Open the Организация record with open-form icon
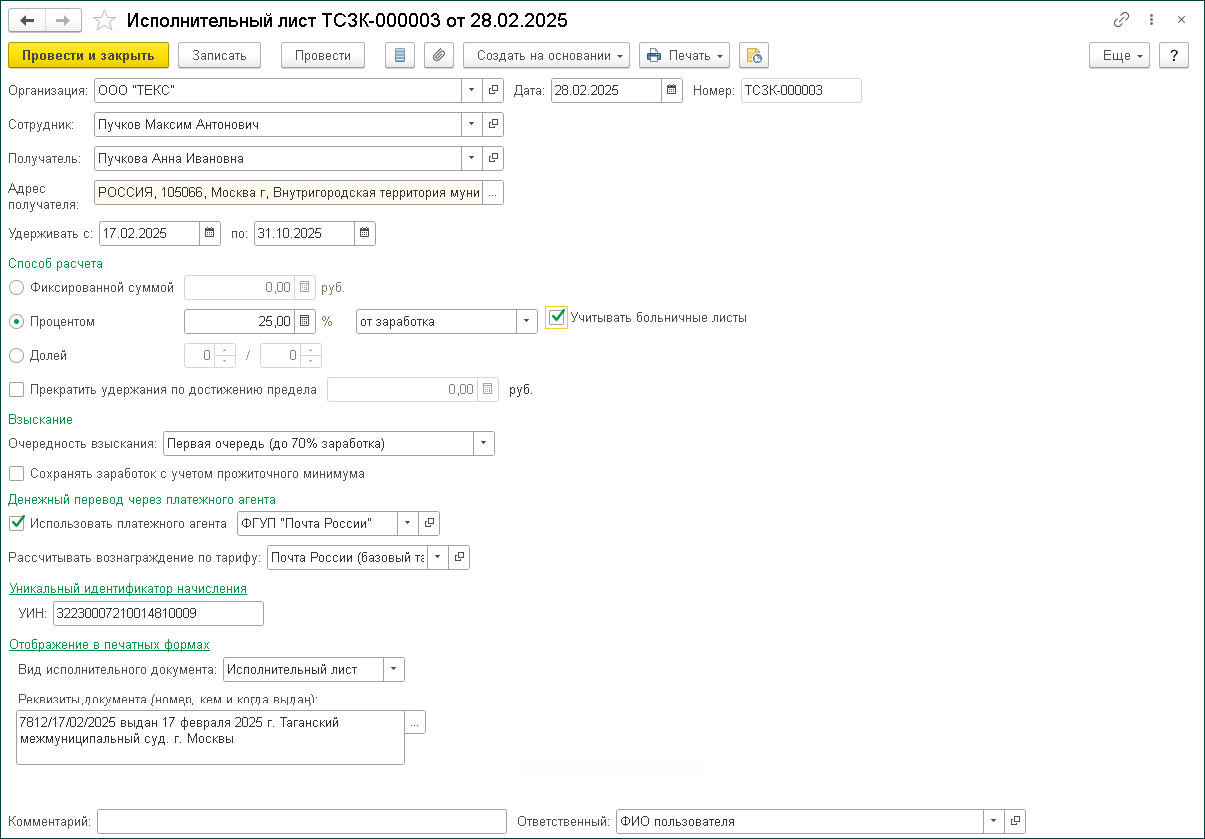The width and height of the screenshot is (1205, 839). pyautogui.click(x=493, y=90)
